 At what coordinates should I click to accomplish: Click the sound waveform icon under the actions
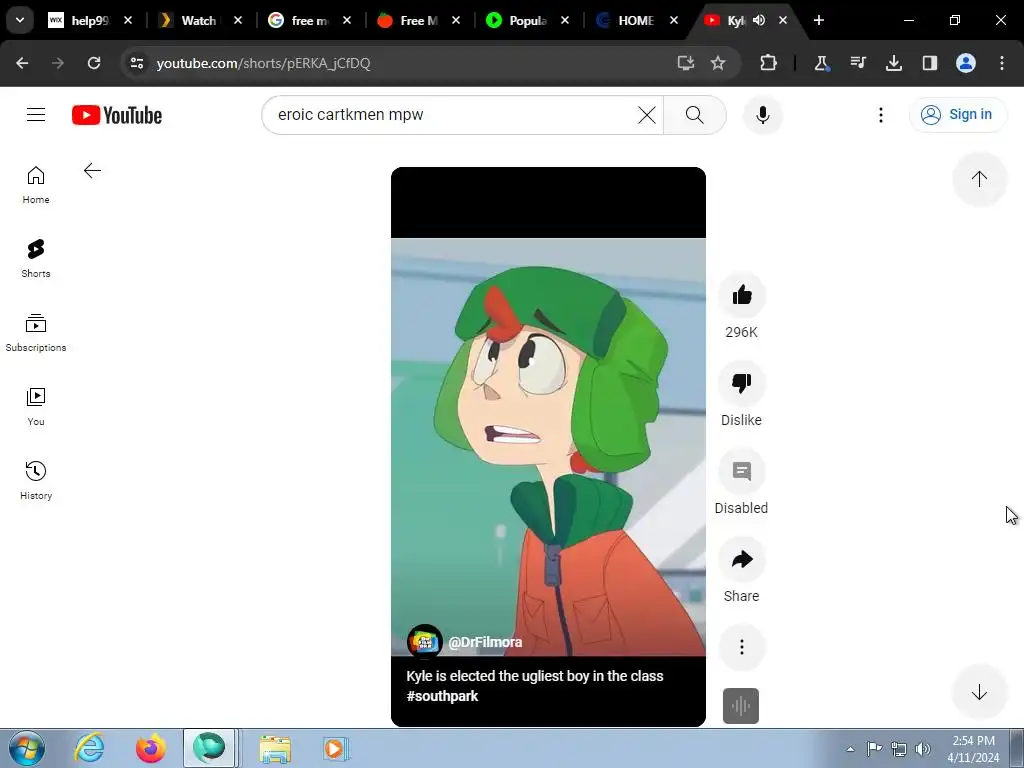[741, 706]
